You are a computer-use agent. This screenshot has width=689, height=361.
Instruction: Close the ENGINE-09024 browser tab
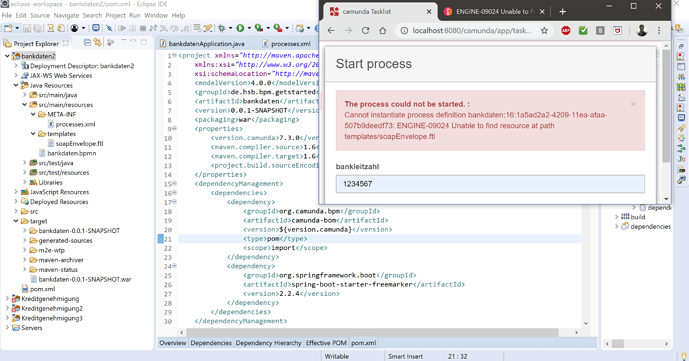(542, 12)
